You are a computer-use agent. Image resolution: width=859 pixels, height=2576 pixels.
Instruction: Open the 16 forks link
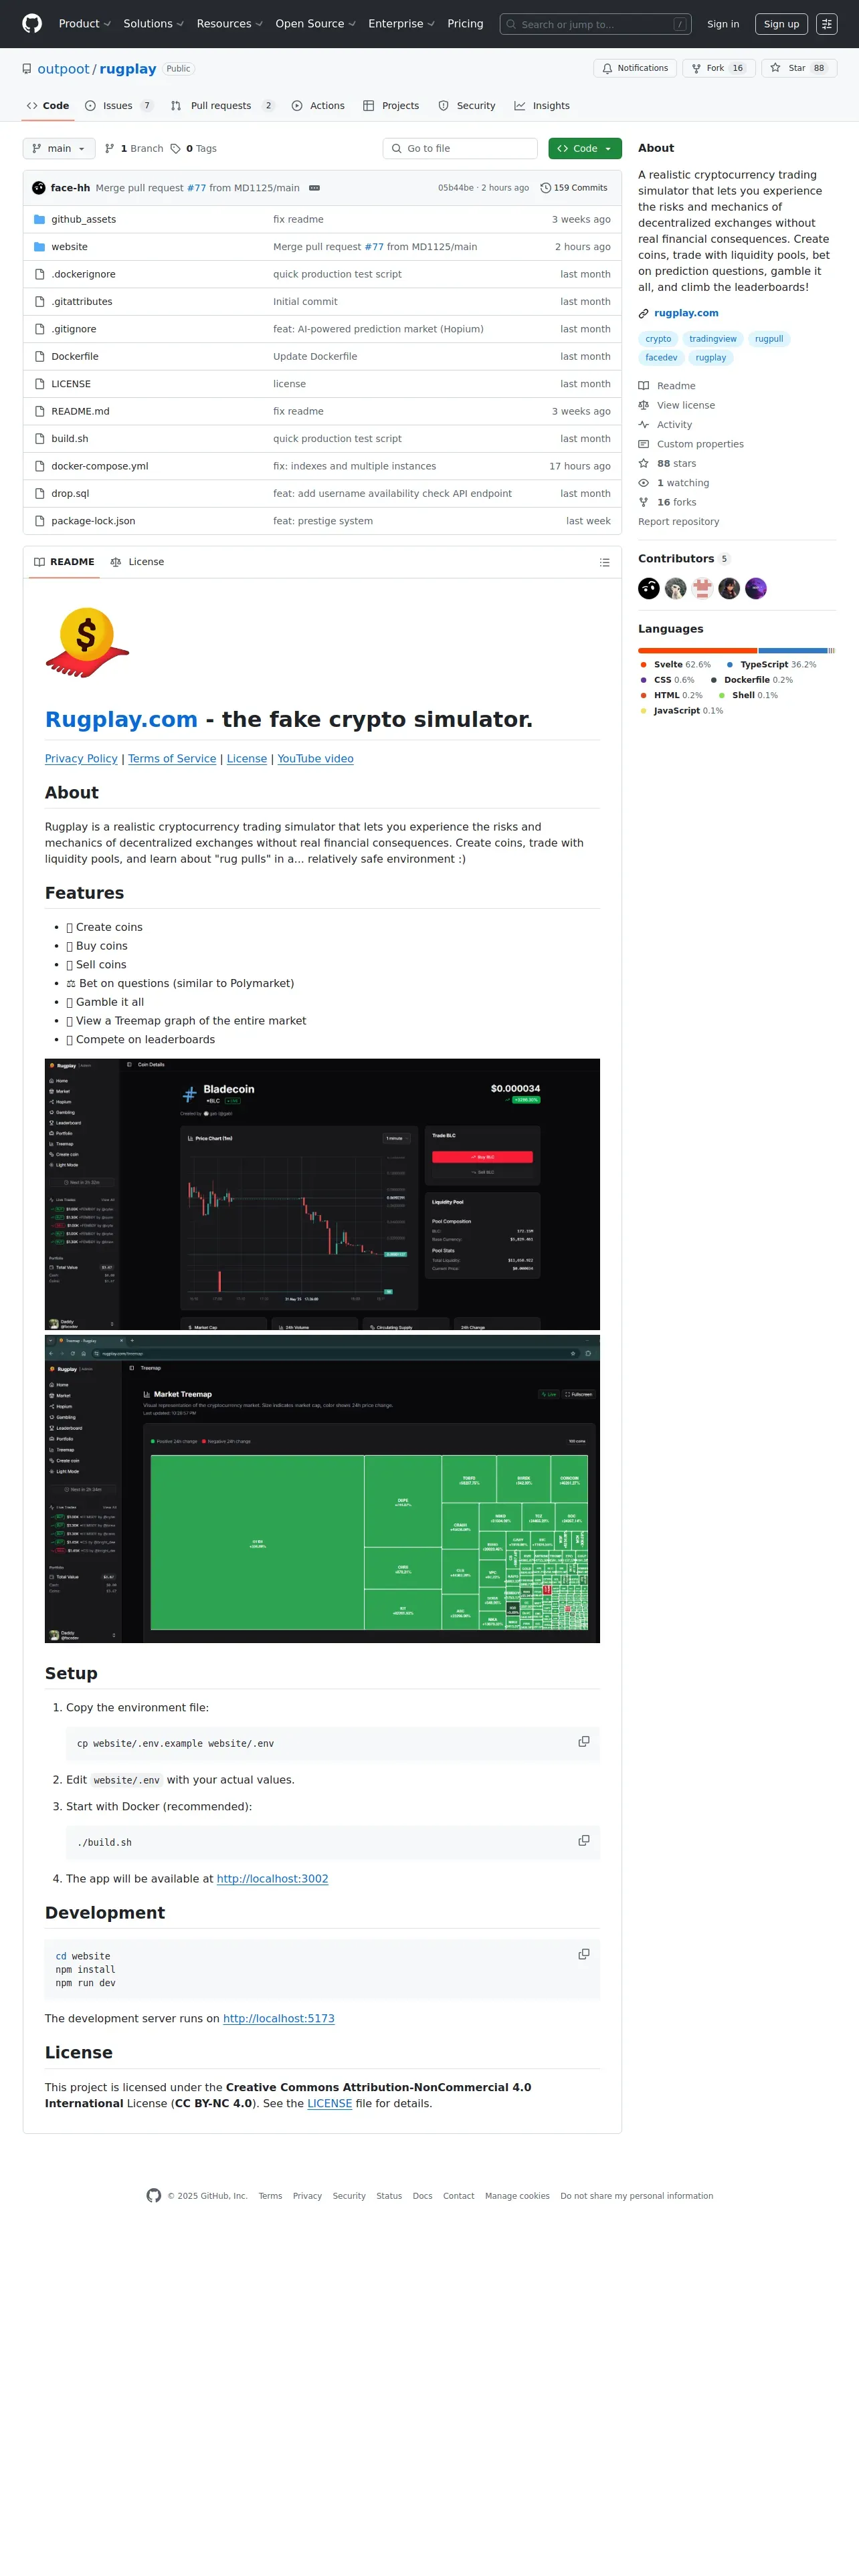point(676,503)
